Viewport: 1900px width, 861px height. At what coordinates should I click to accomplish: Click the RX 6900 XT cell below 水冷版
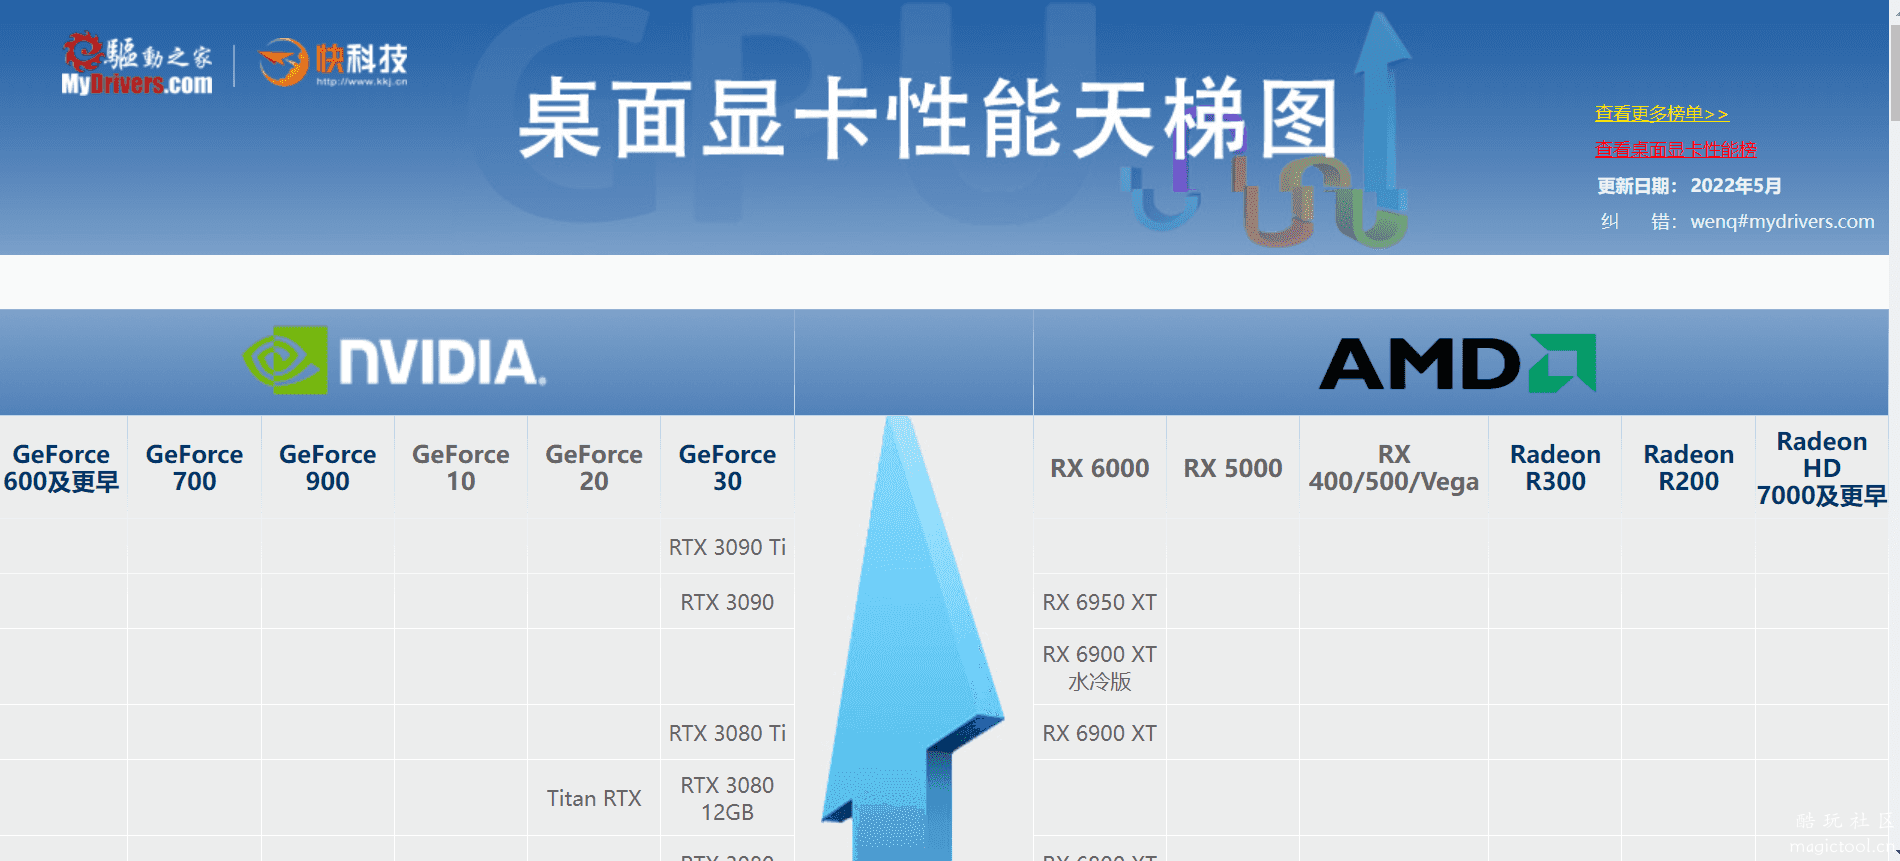1100,733
